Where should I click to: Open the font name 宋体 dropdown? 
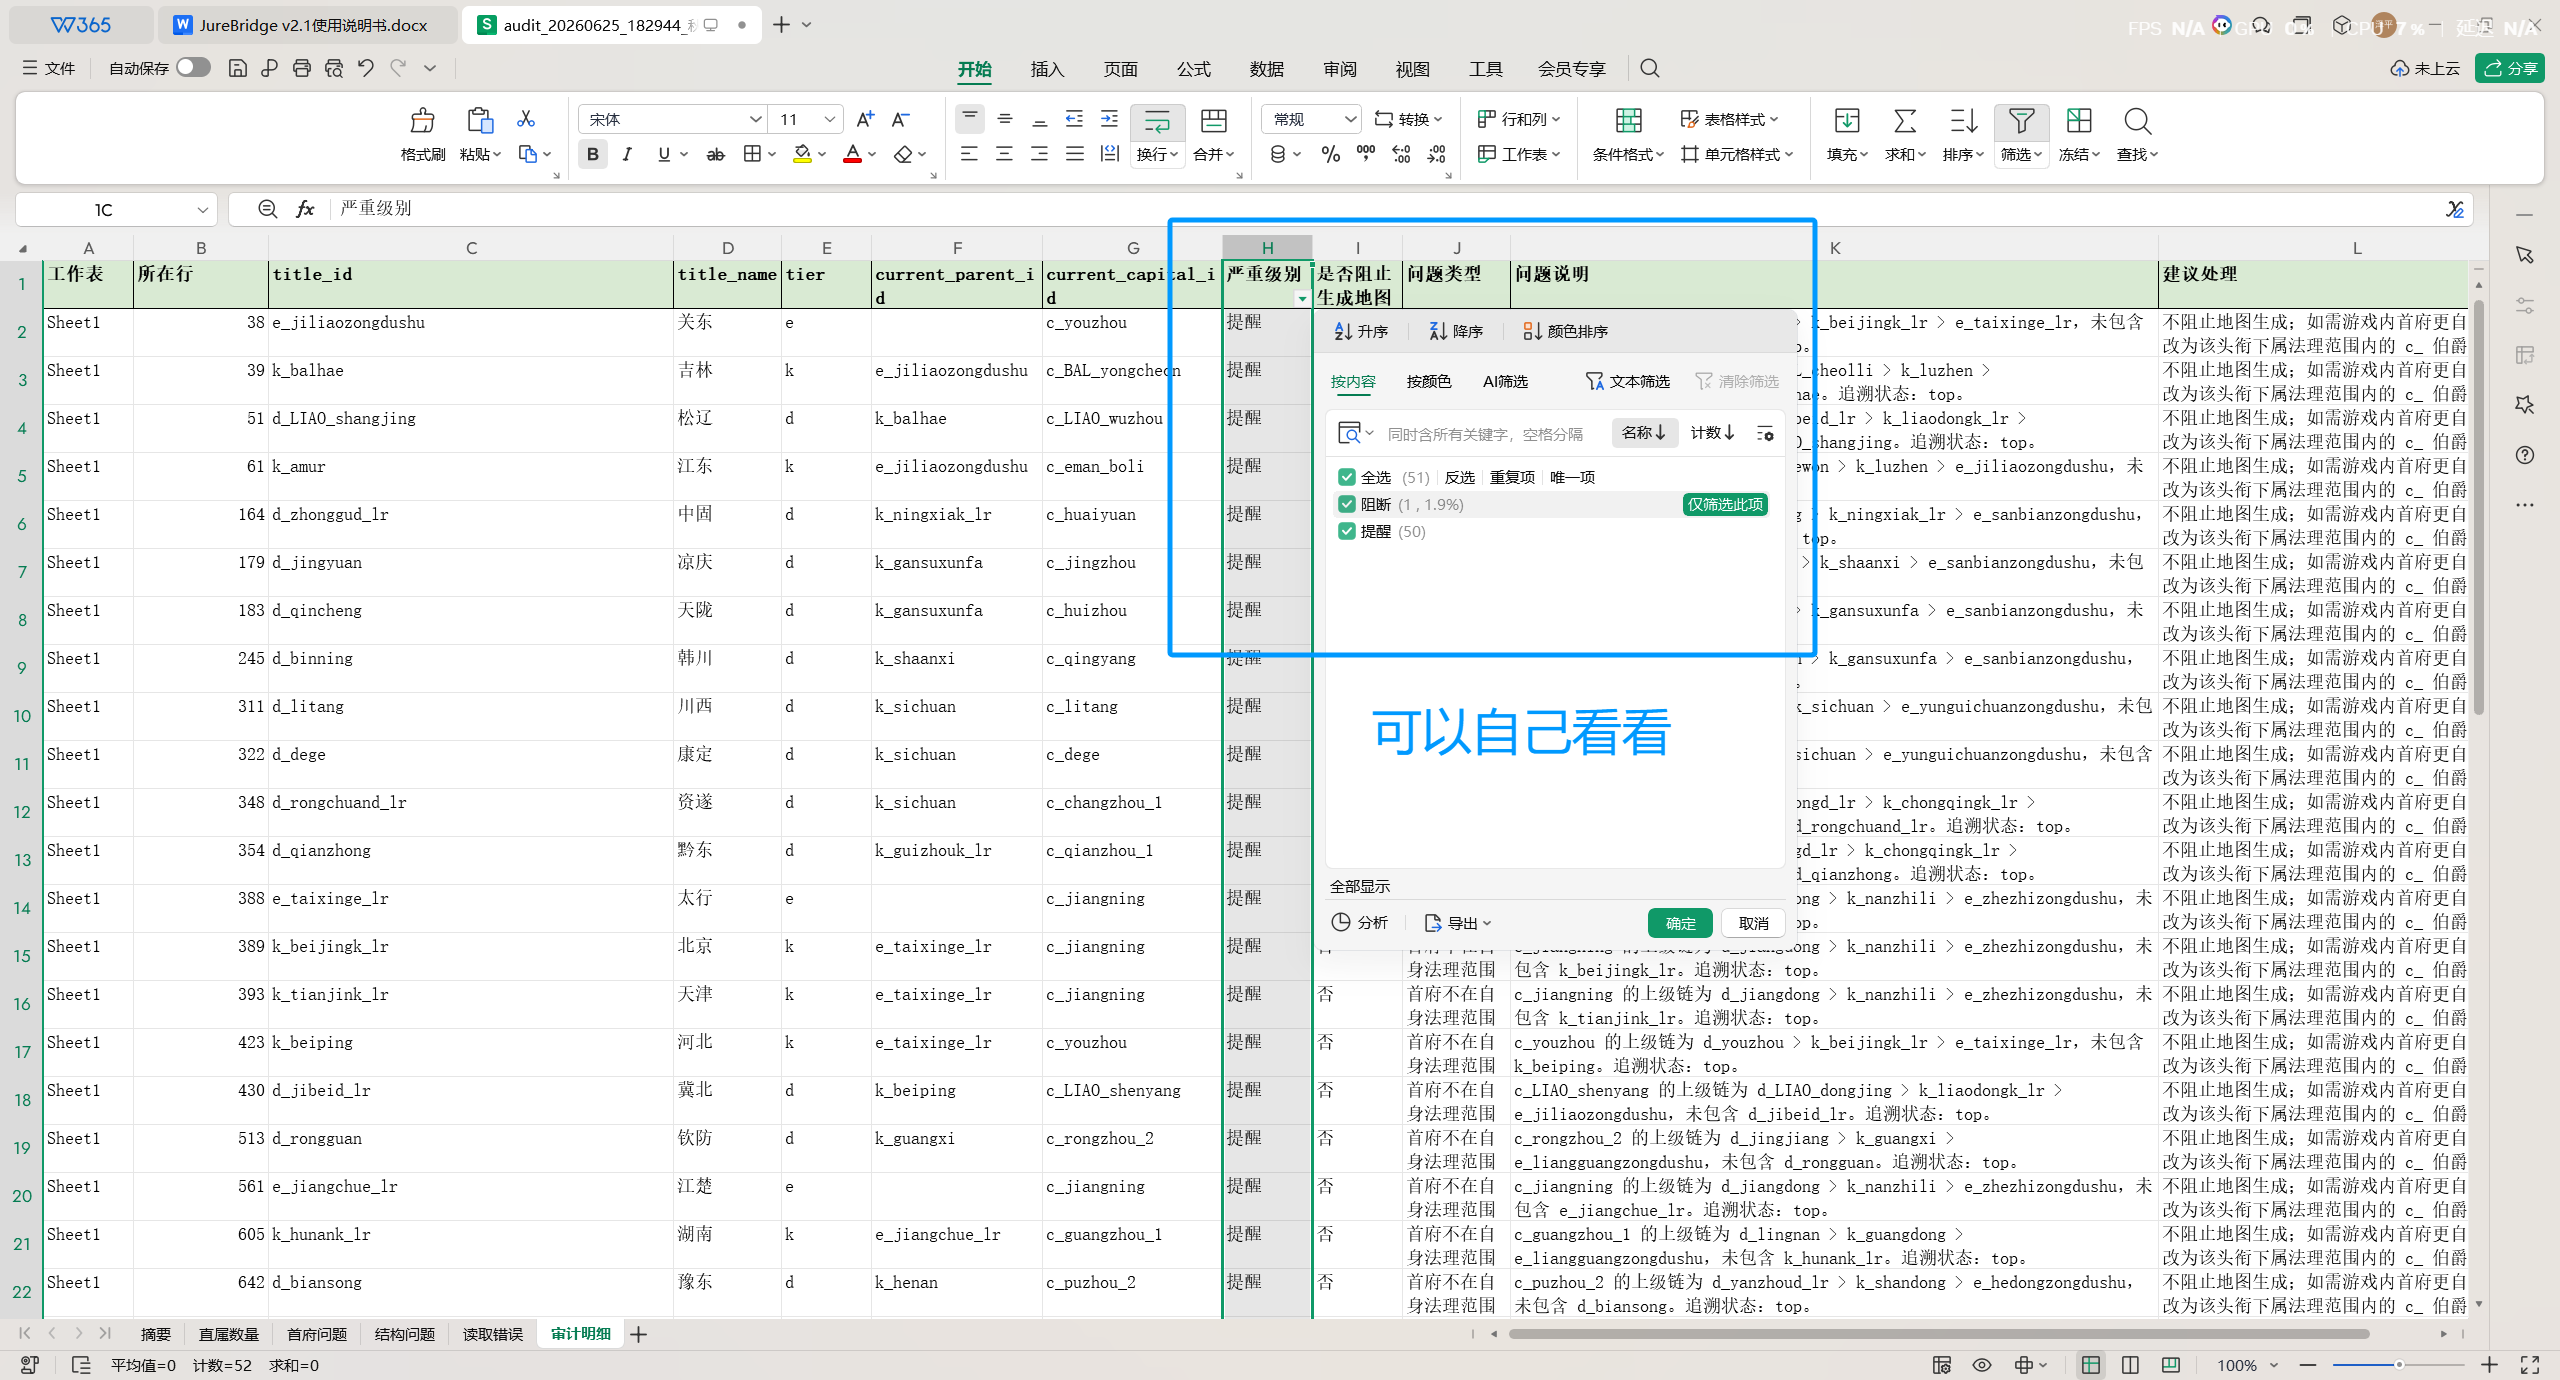[x=755, y=119]
